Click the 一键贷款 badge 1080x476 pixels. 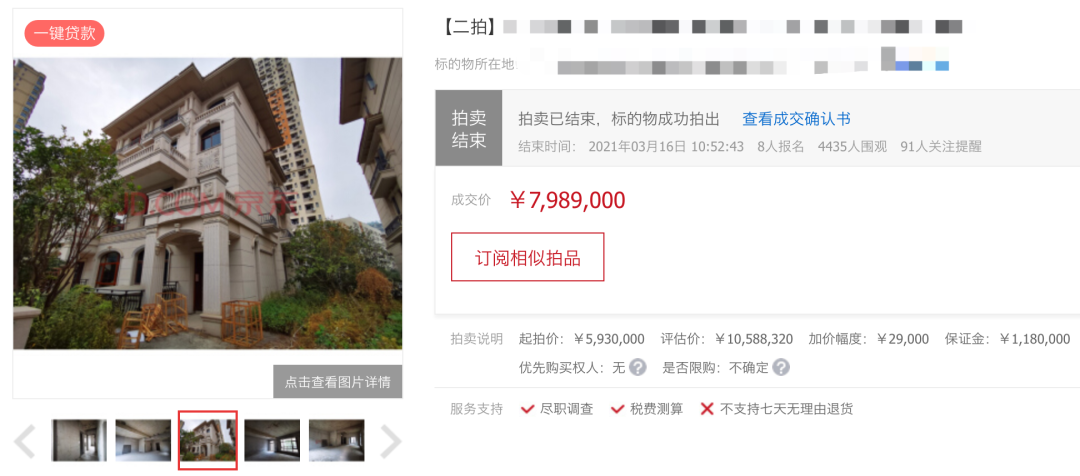tap(64, 33)
